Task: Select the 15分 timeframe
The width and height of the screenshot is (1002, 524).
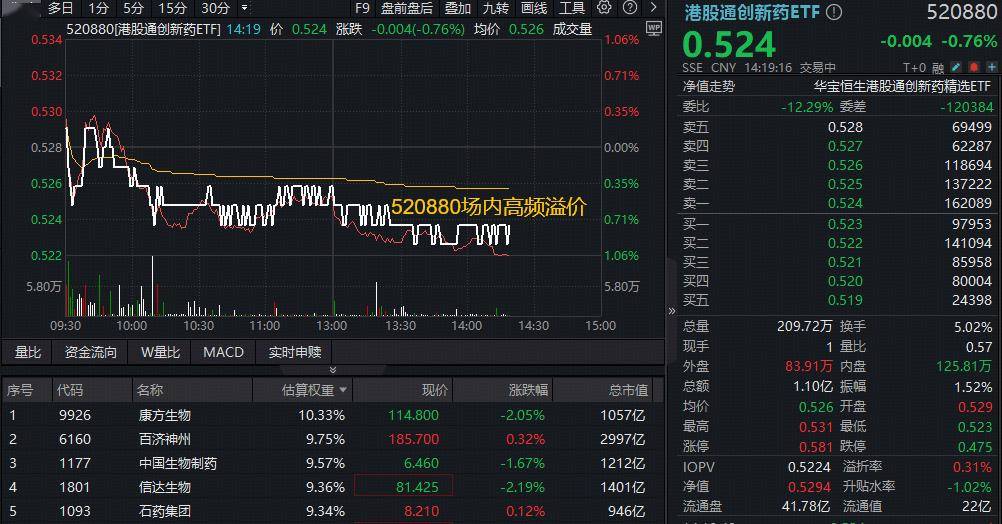Action: pos(172,8)
